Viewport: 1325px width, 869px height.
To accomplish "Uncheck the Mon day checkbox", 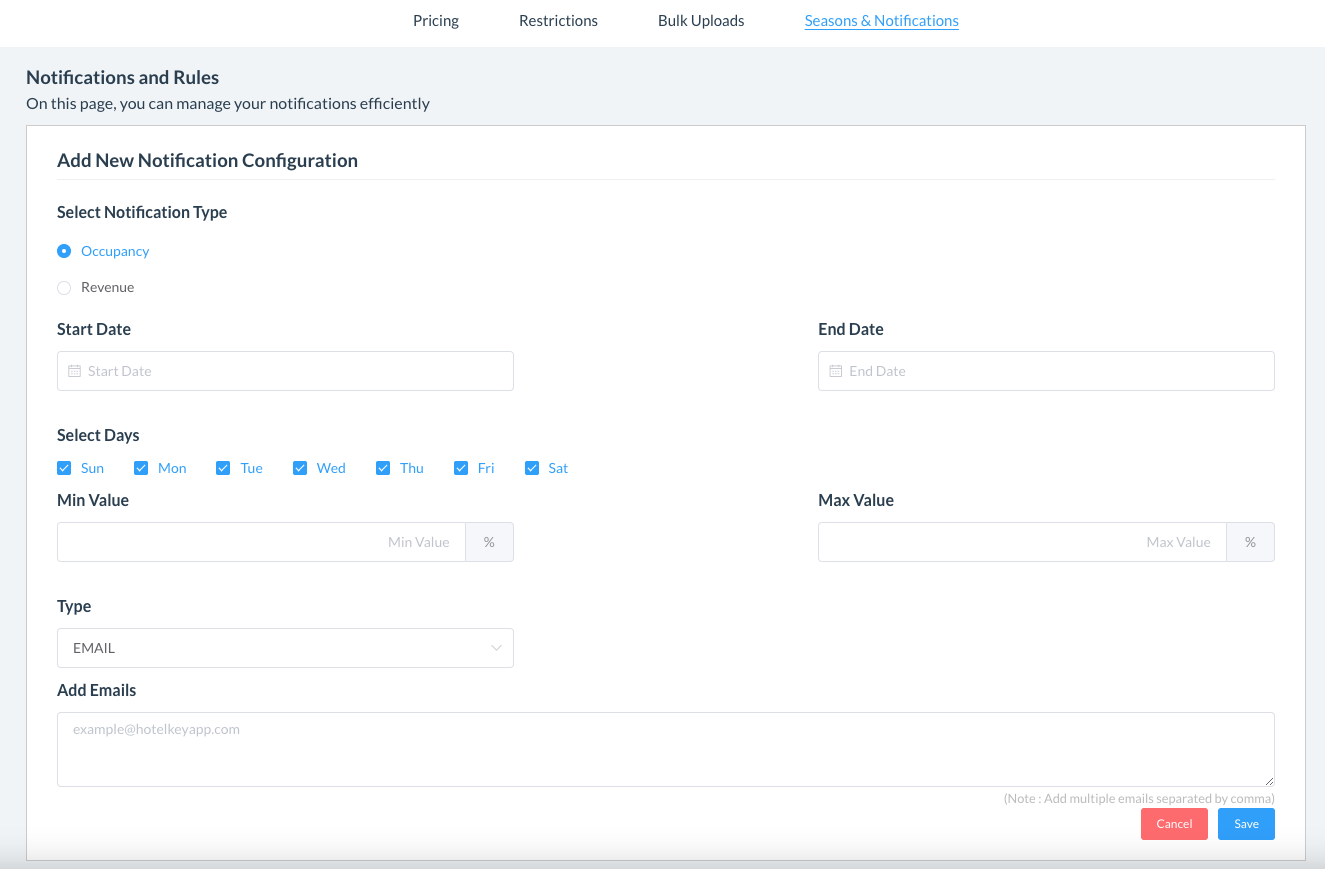I will 141,468.
